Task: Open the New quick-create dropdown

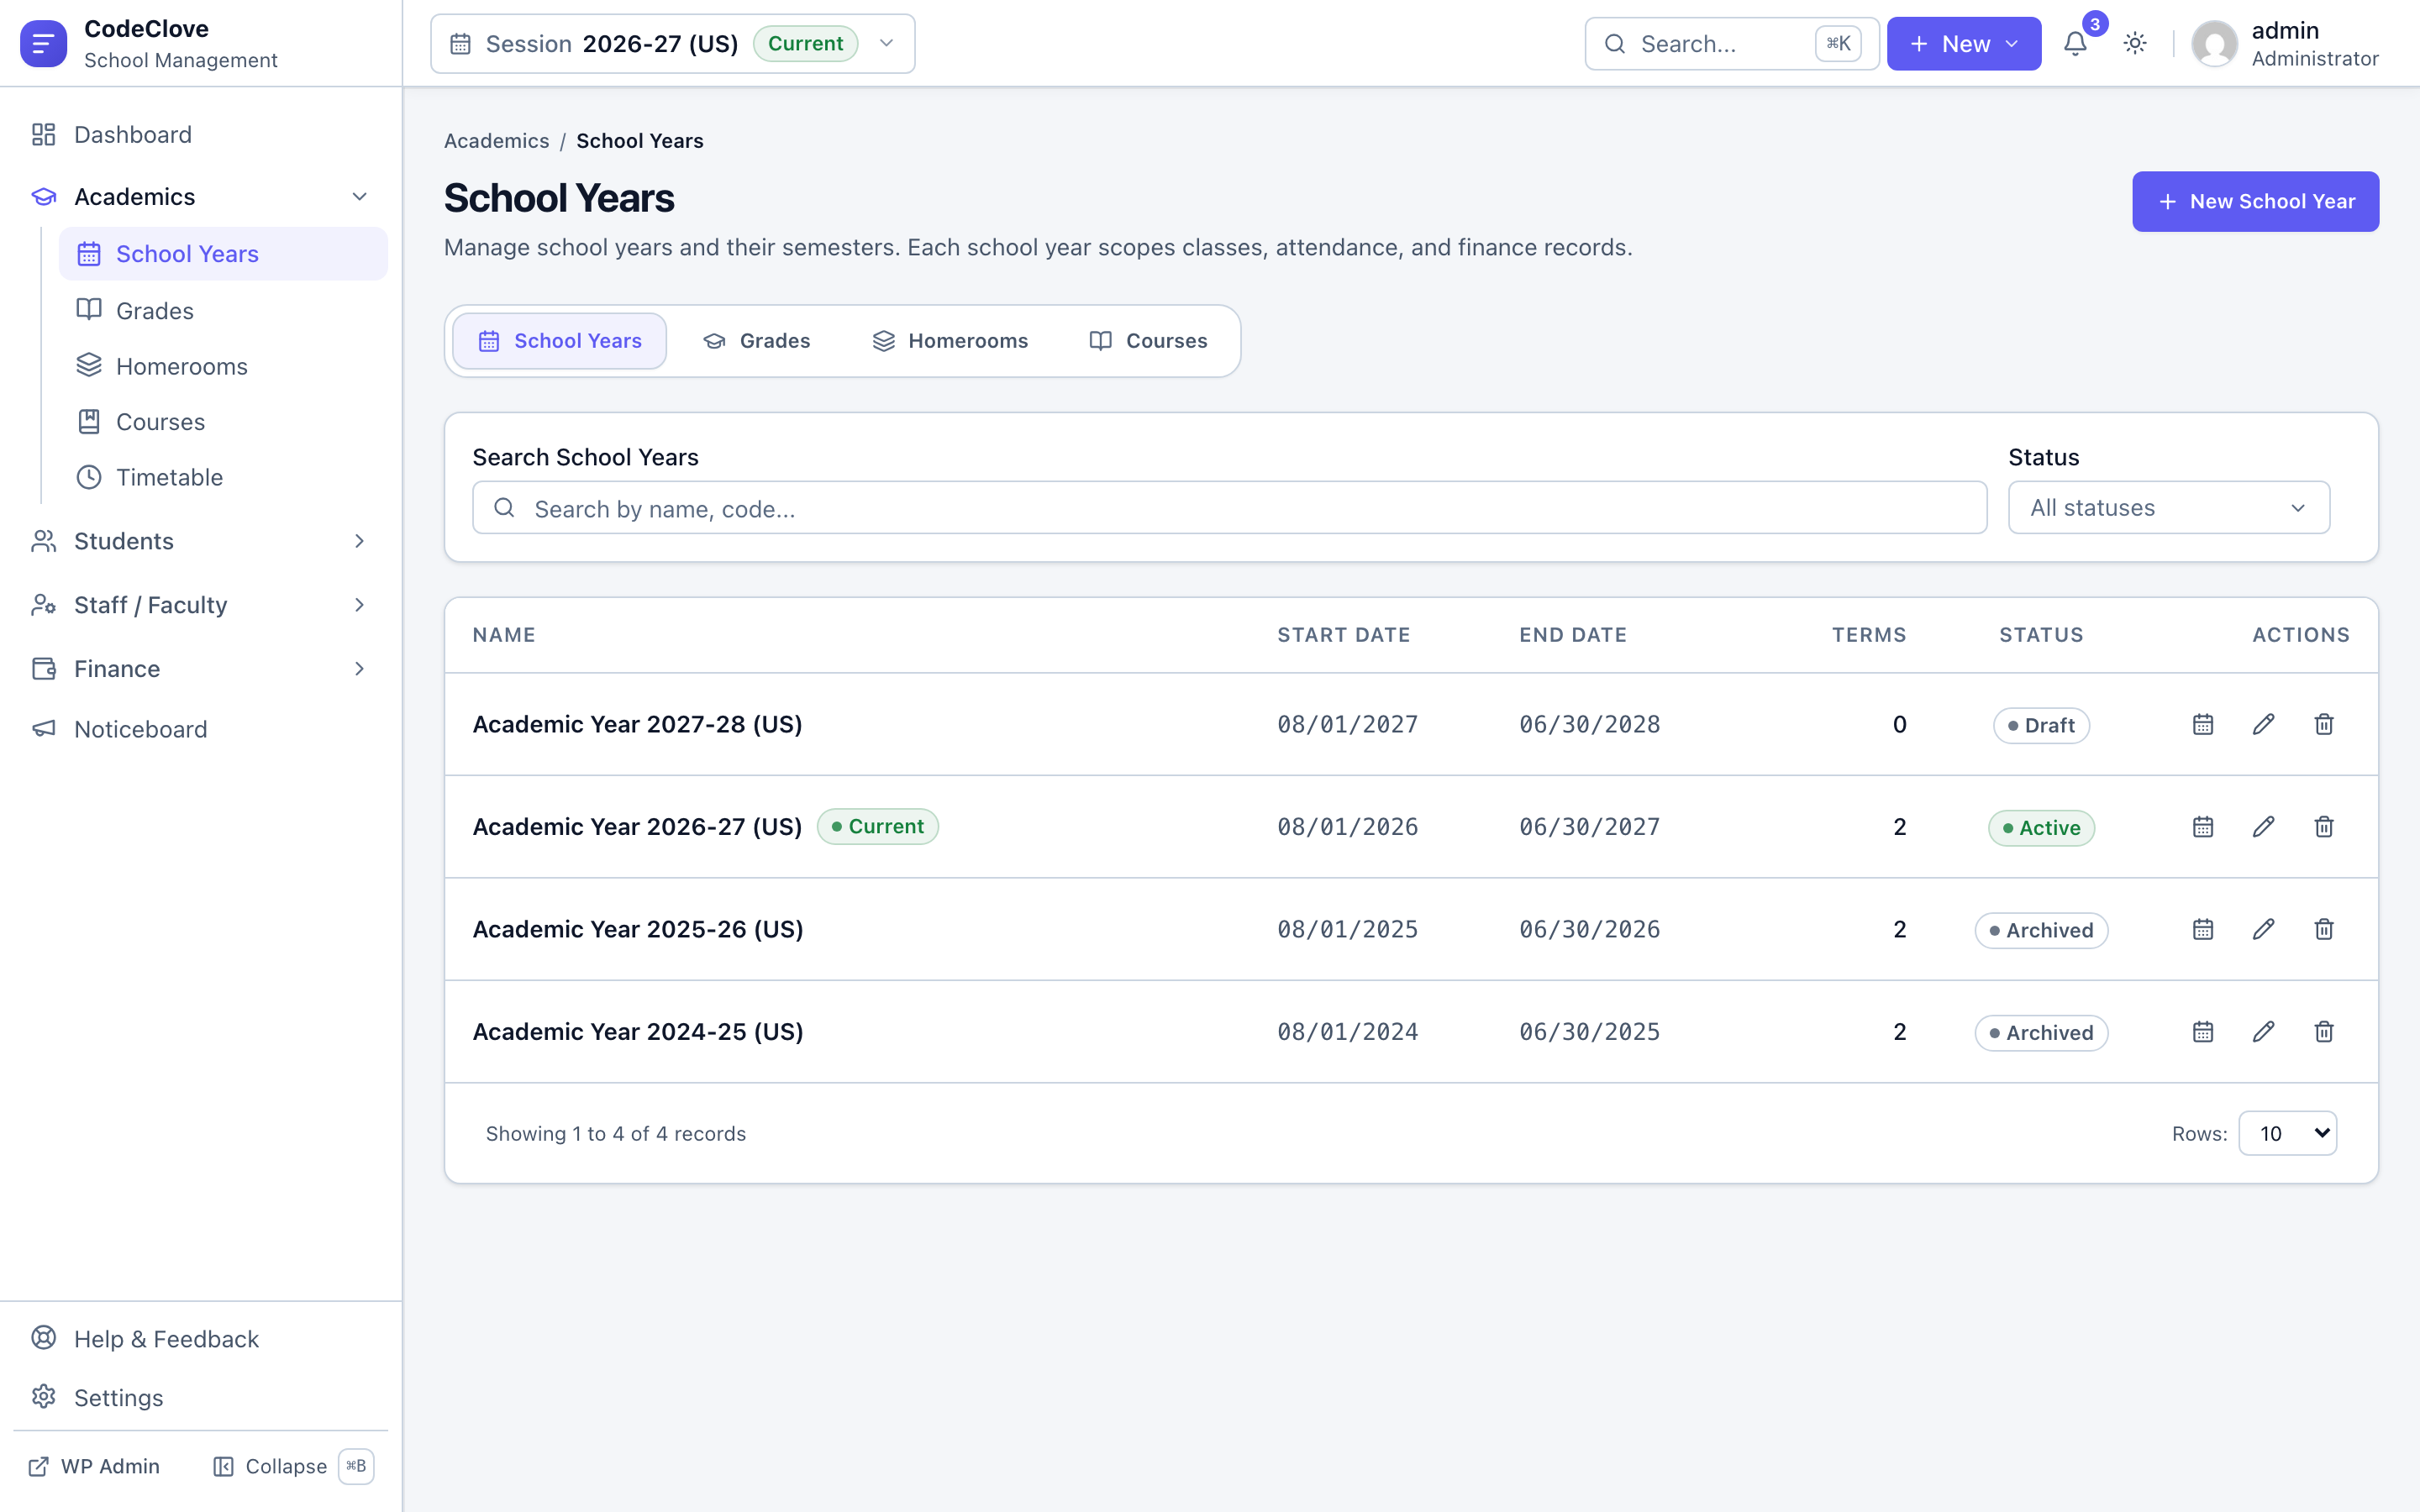Action: 1964,44
